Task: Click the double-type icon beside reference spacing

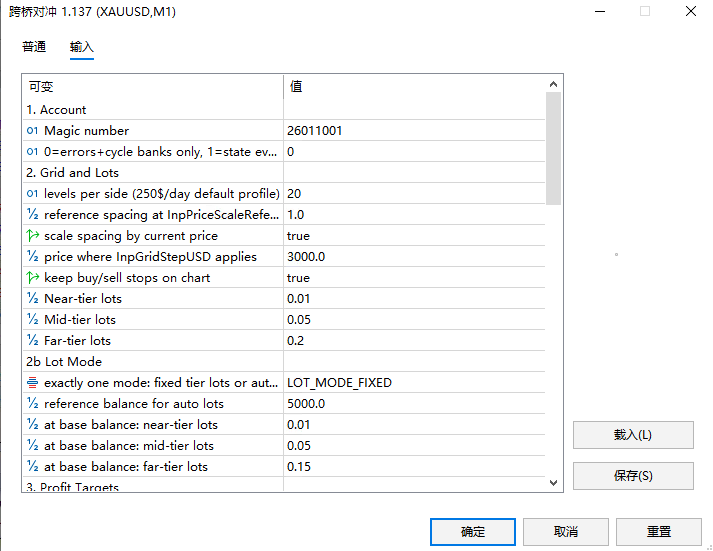Action: click(32, 215)
